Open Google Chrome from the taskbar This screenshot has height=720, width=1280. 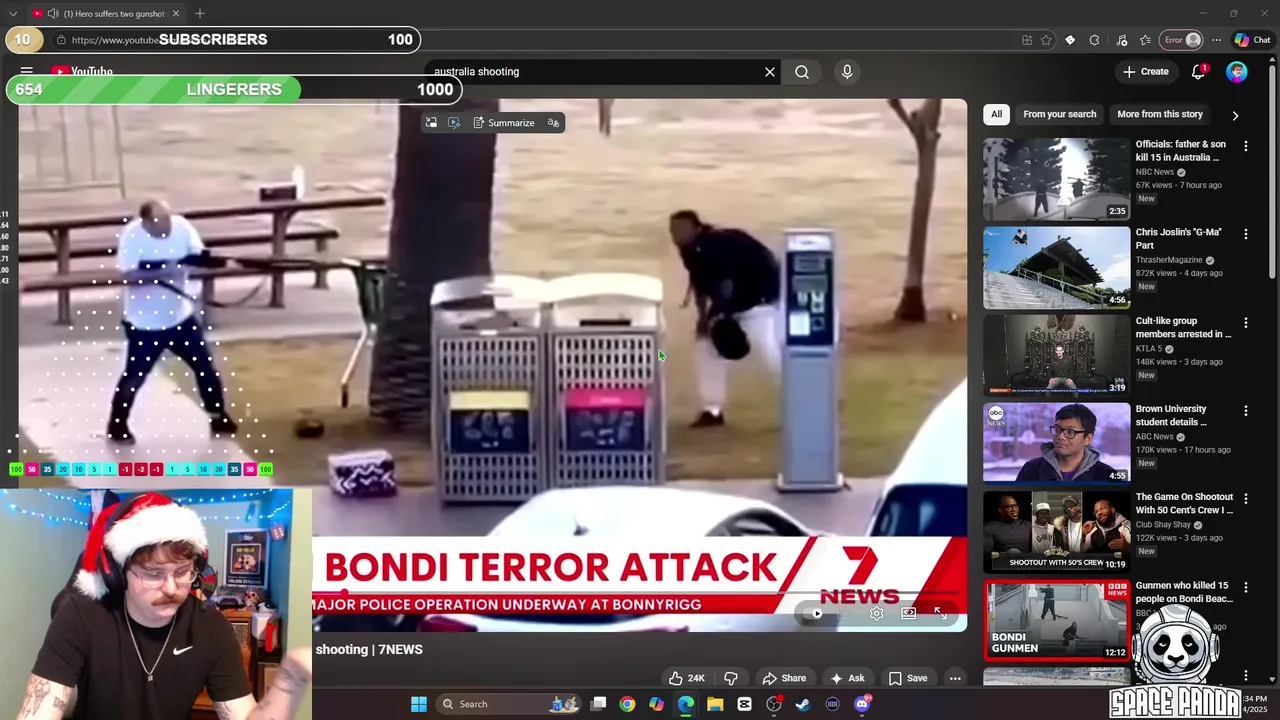point(627,704)
